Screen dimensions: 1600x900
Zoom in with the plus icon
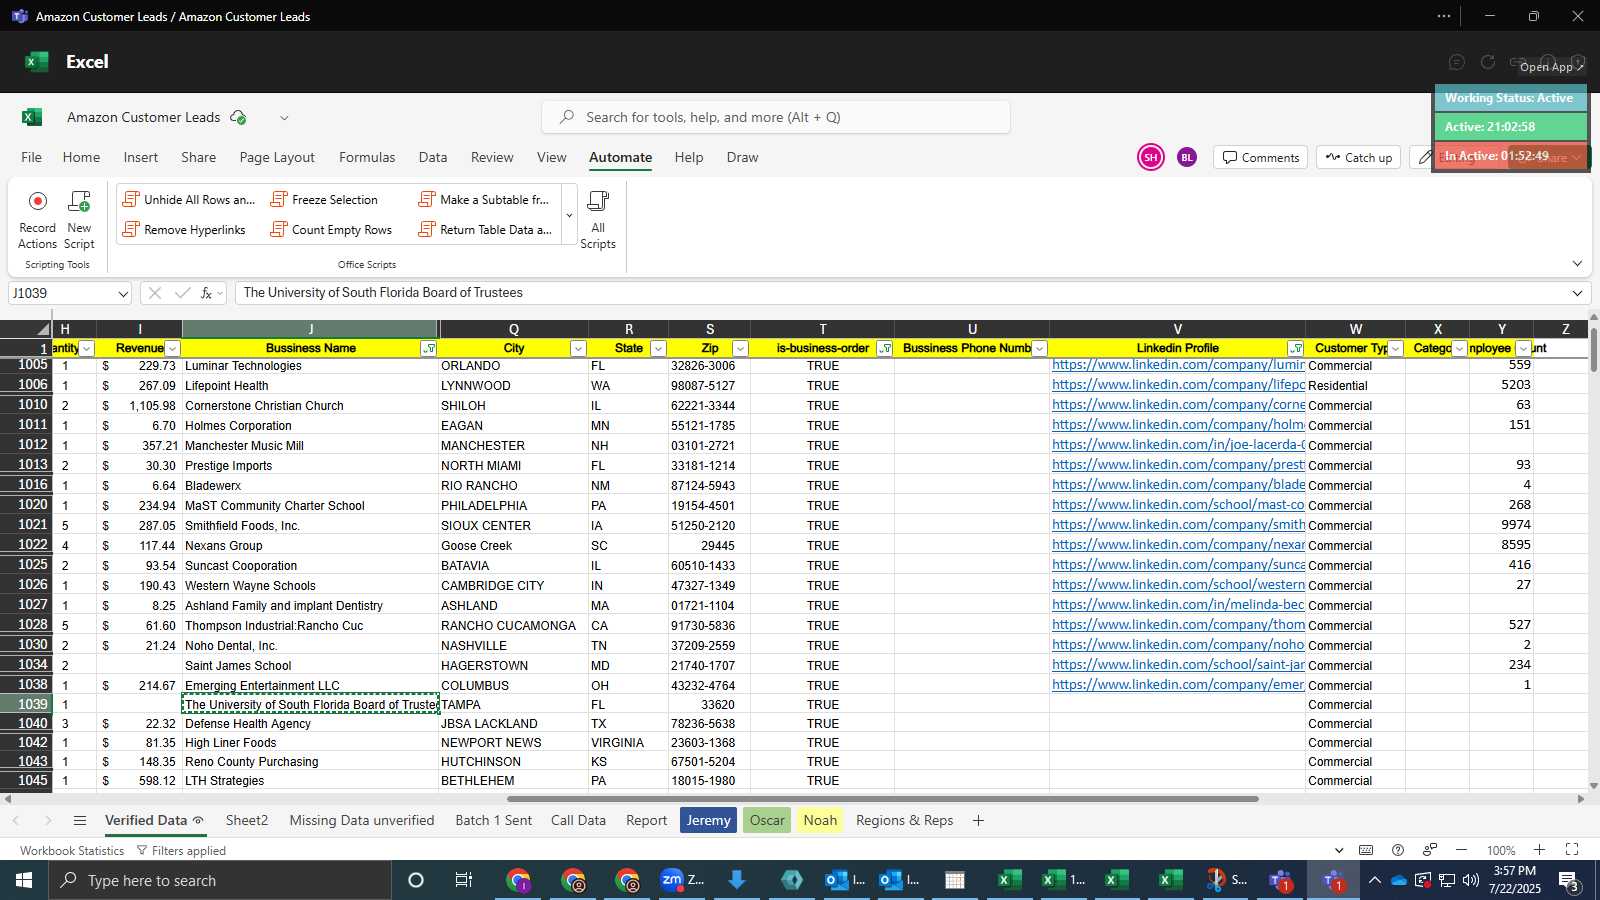click(1540, 850)
